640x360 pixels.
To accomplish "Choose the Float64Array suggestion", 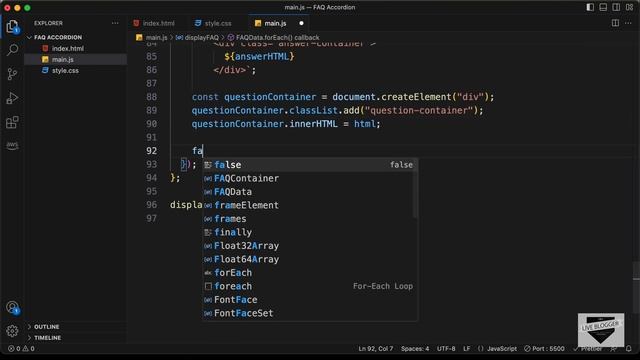I will pos(310,259).
